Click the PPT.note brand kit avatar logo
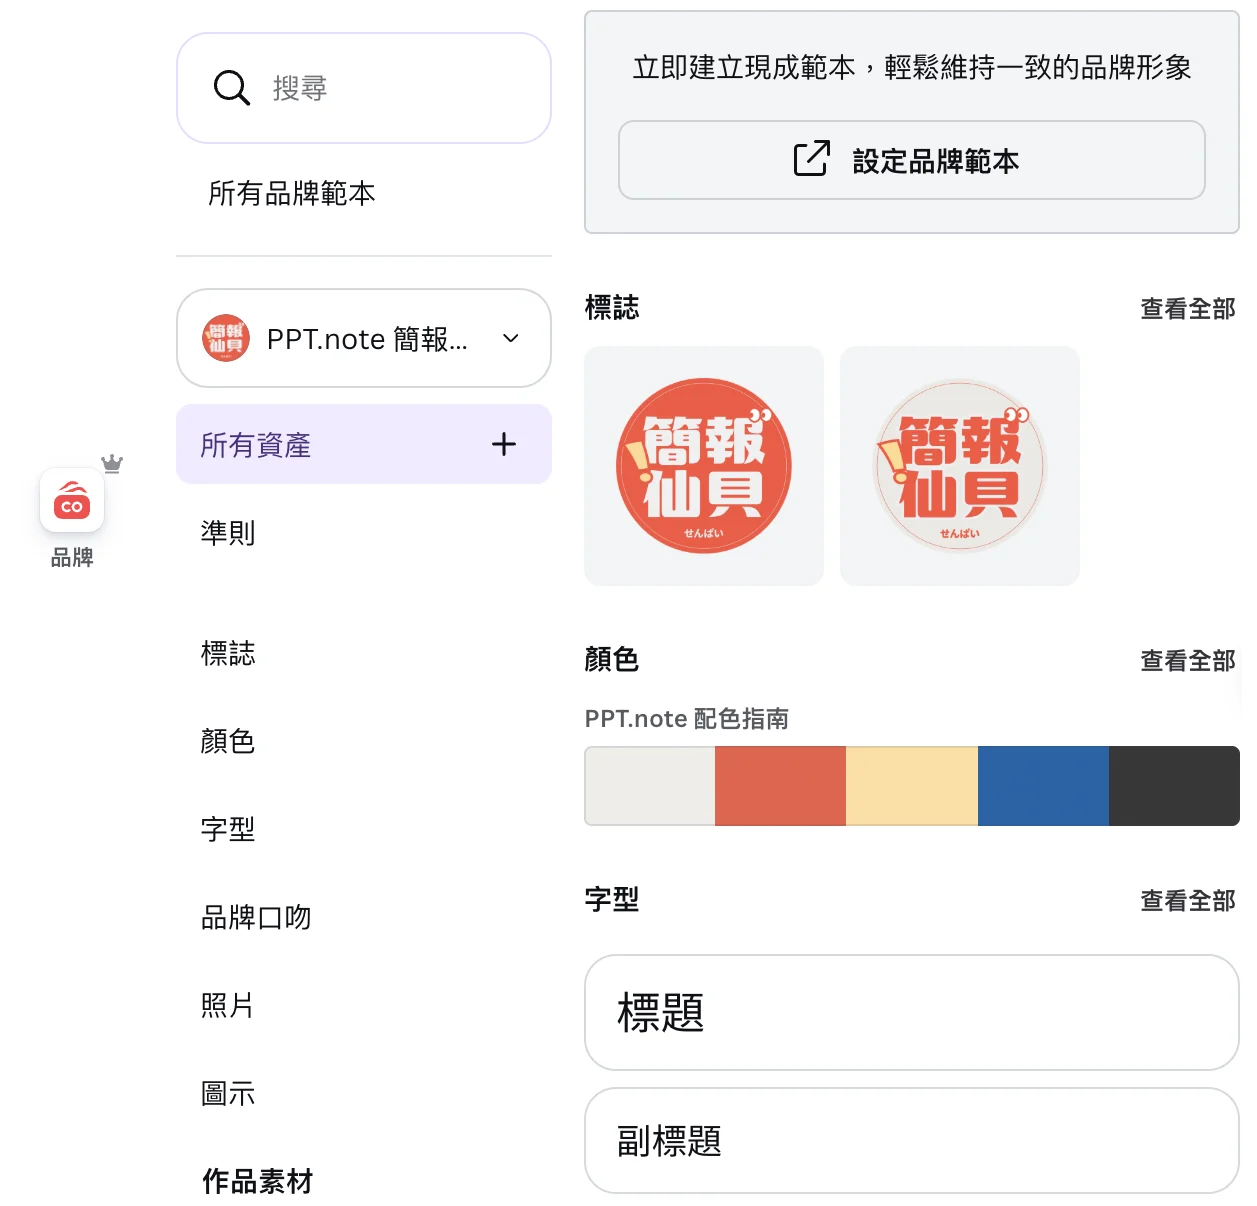Screen dimensions: 1257x1206 pyautogui.click(x=226, y=338)
